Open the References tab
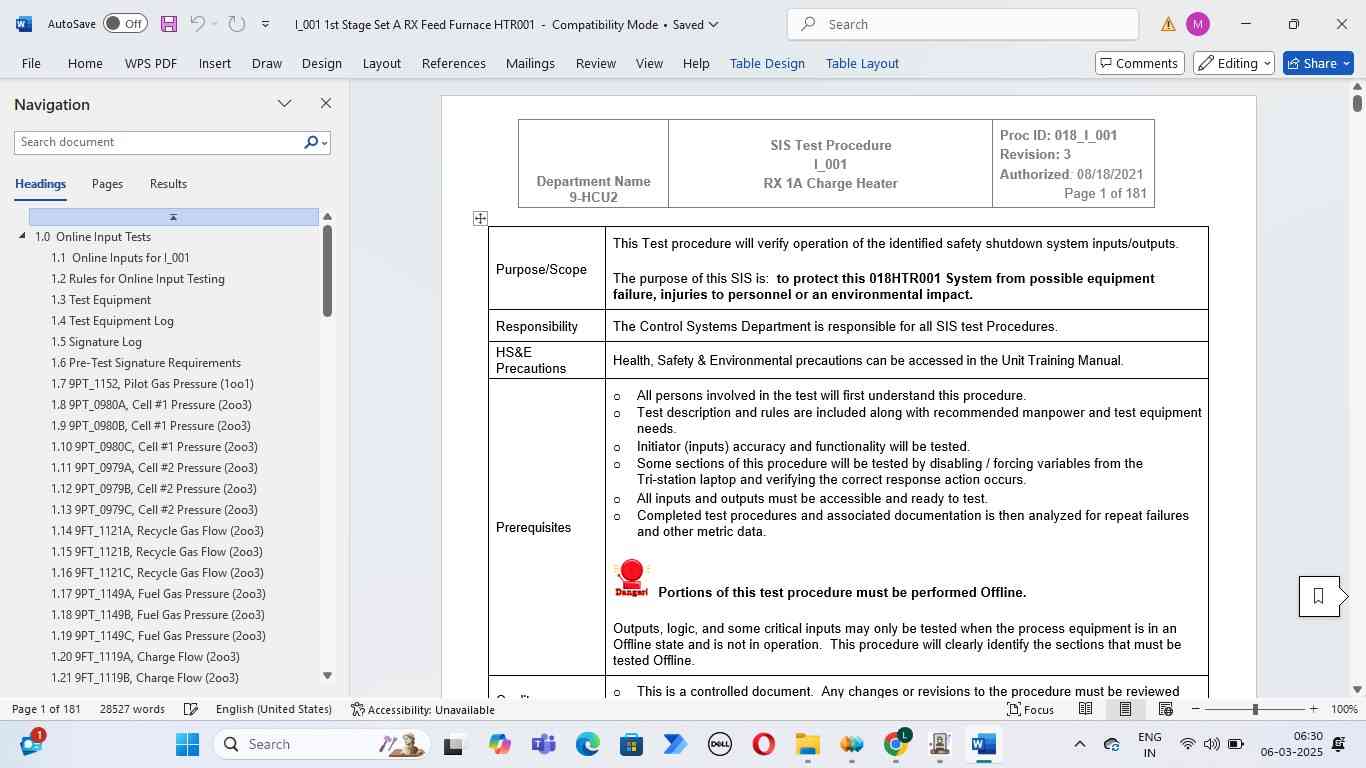Viewport: 1366px width, 768px height. [454, 63]
